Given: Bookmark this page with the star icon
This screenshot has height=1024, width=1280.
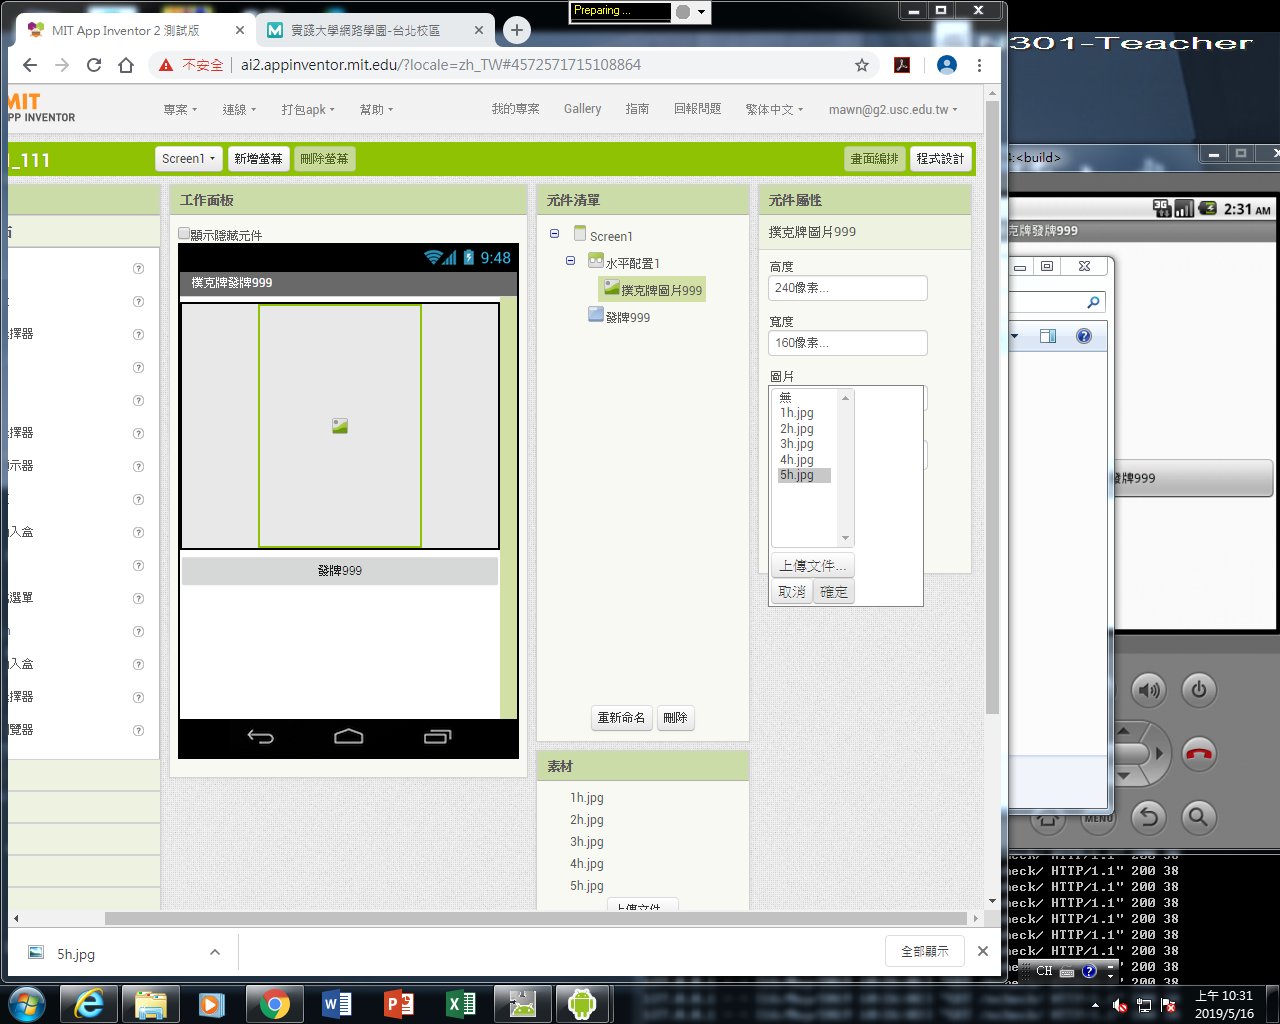Looking at the screenshot, I should [x=861, y=65].
